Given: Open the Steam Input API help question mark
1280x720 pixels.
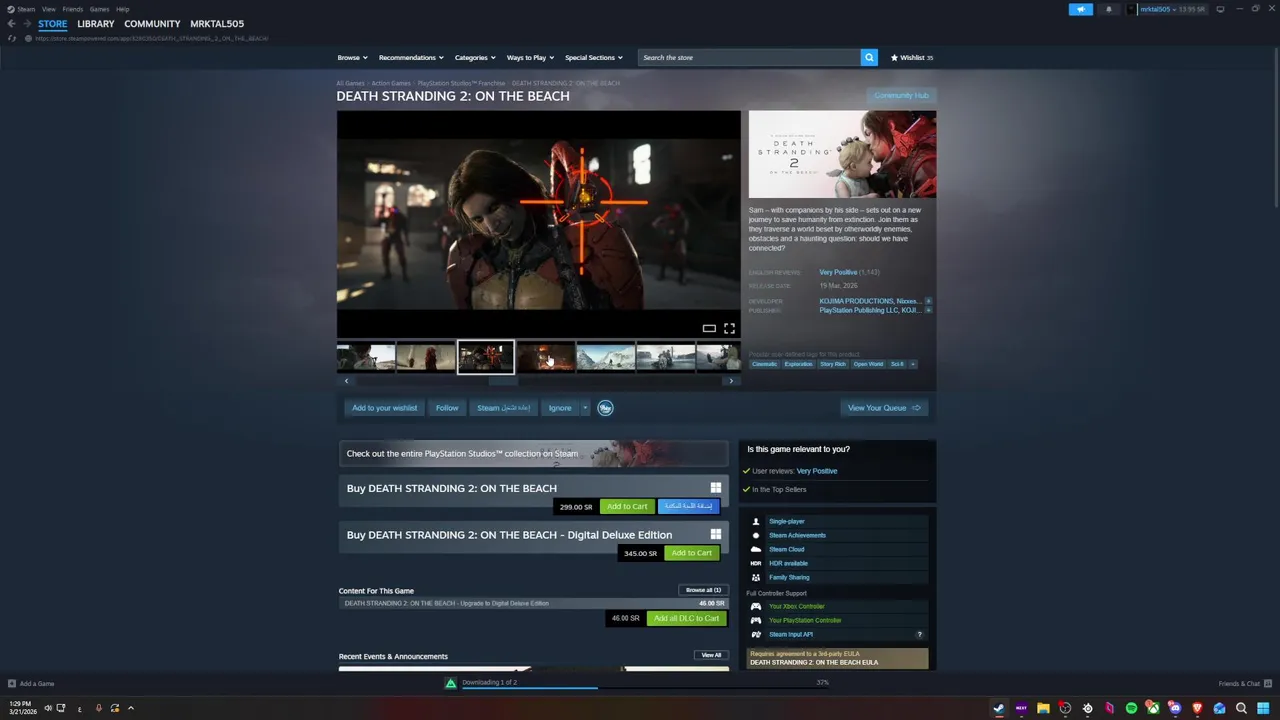Looking at the screenshot, I should [x=919, y=634].
